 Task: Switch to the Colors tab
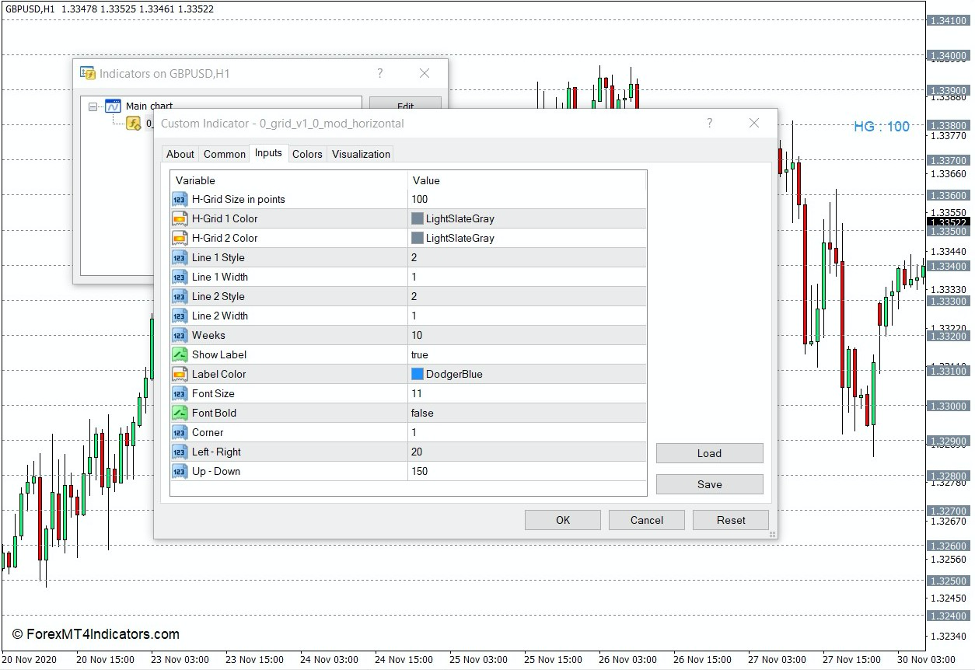(x=307, y=154)
